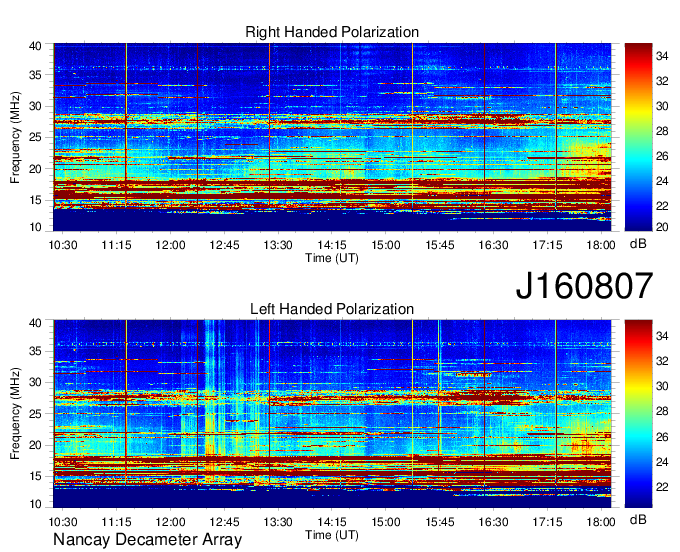The height and width of the screenshot is (552, 680).
Task: Click the lower panel's color bar
Action: 638,414
